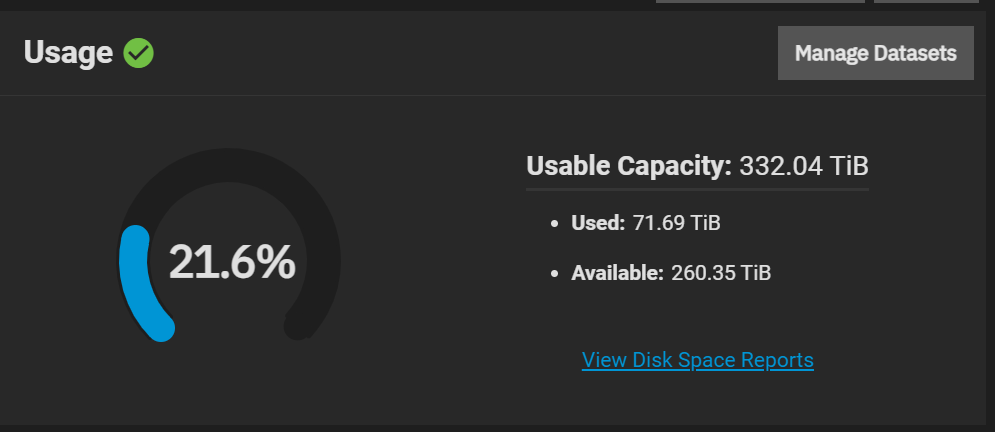Click the rounded bottom tip of blue arc
This screenshot has height=432, width=995.
[161, 329]
